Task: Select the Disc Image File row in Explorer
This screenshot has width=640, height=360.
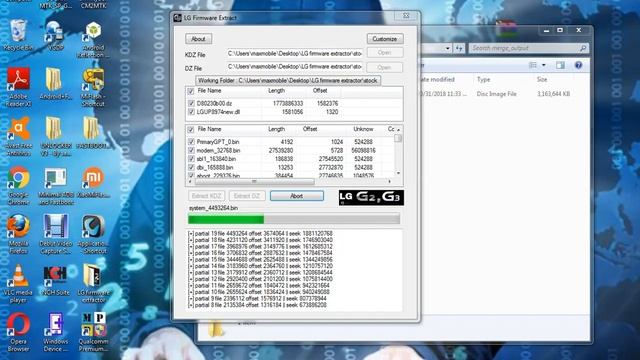Action: pos(496,94)
